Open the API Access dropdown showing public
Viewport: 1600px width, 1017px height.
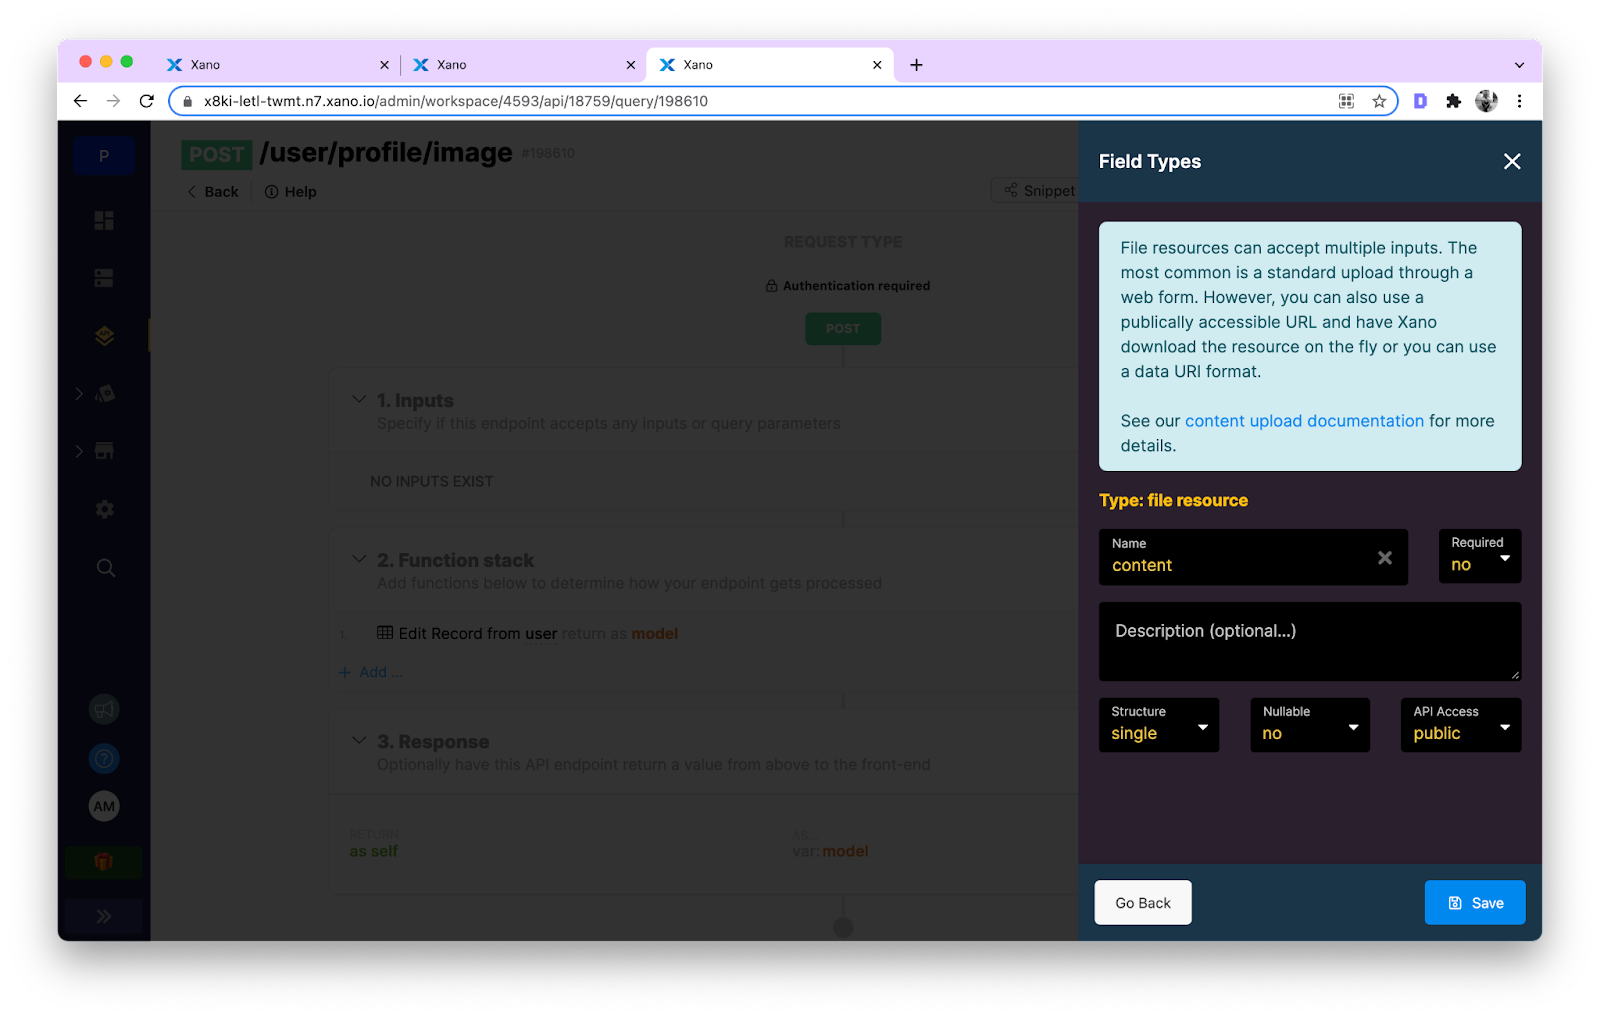click(1460, 725)
